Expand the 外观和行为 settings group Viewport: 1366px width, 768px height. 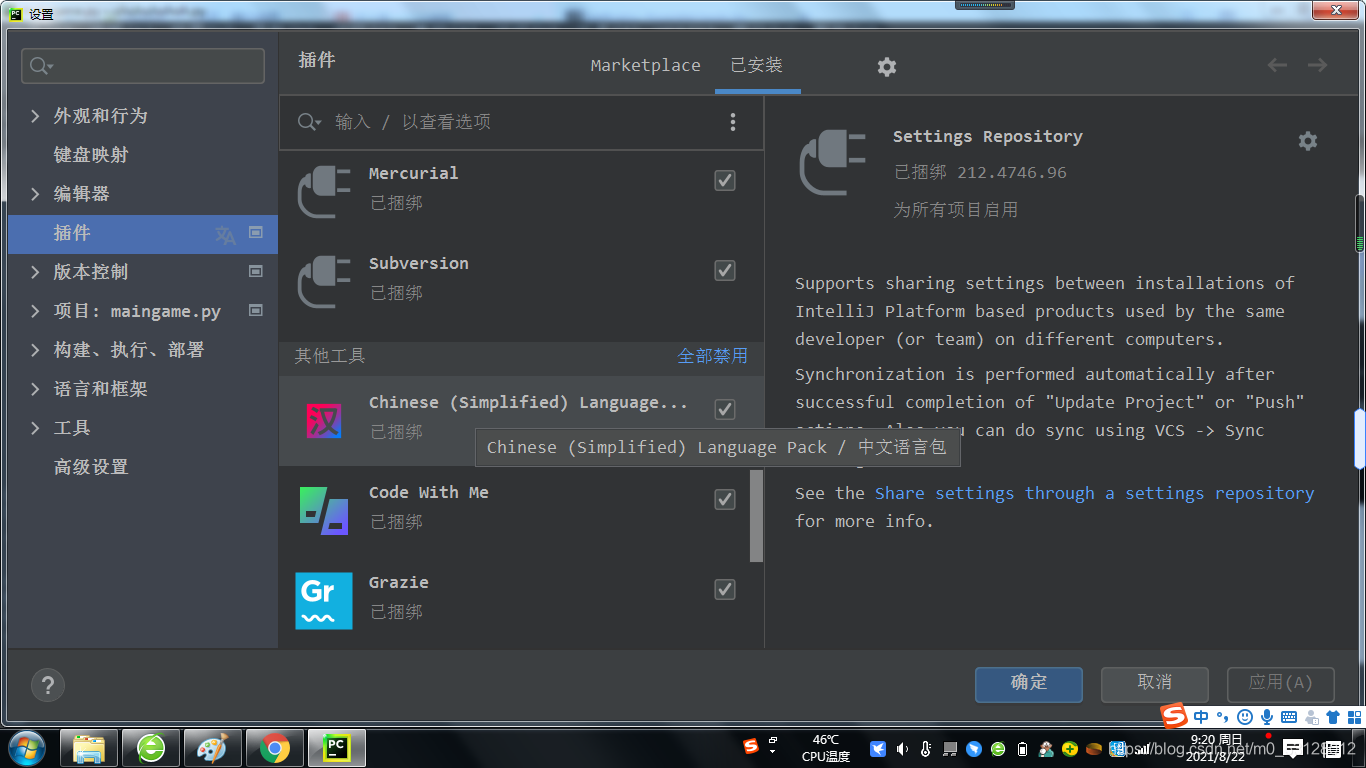pyautogui.click(x=36, y=116)
